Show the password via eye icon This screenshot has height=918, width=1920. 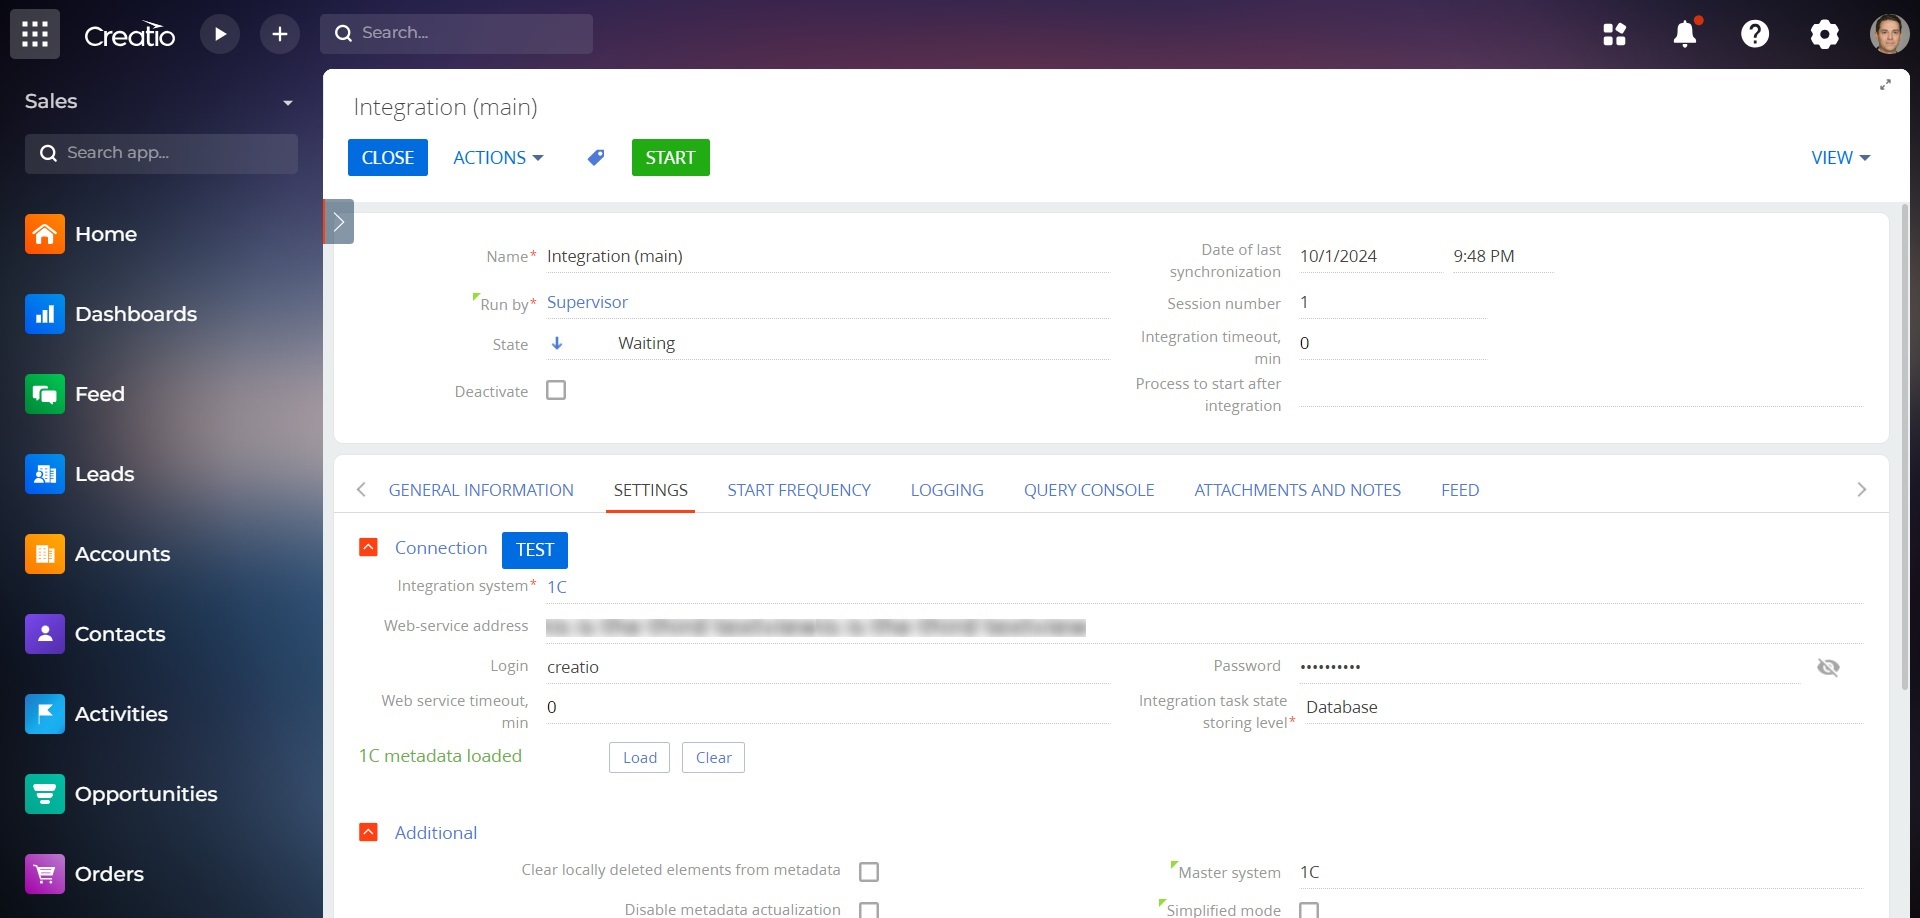[x=1828, y=667]
